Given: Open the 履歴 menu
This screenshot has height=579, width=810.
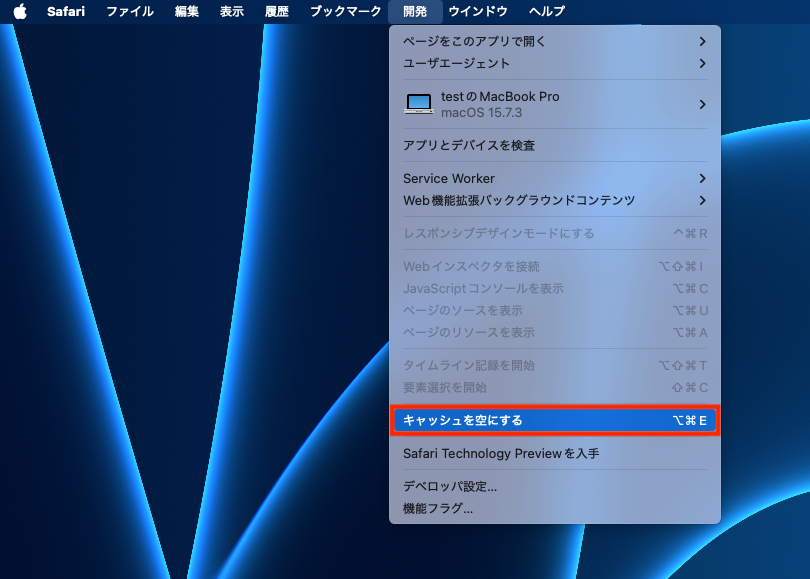Looking at the screenshot, I should coord(277,11).
